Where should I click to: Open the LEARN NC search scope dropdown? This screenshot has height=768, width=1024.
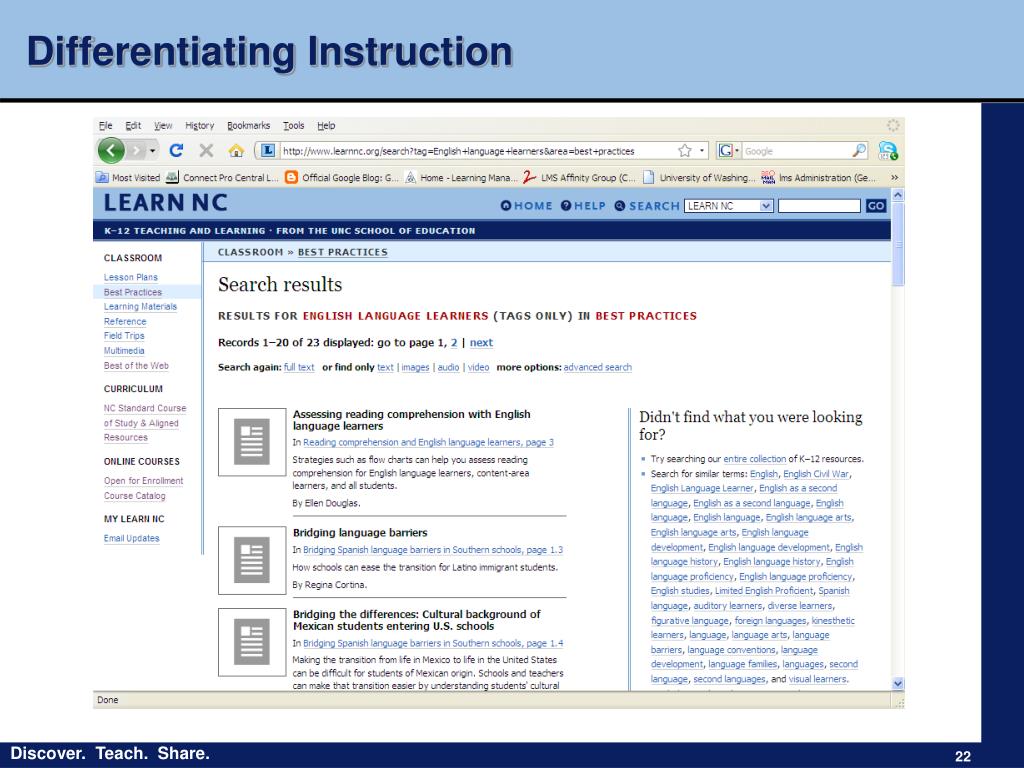(x=729, y=206)
